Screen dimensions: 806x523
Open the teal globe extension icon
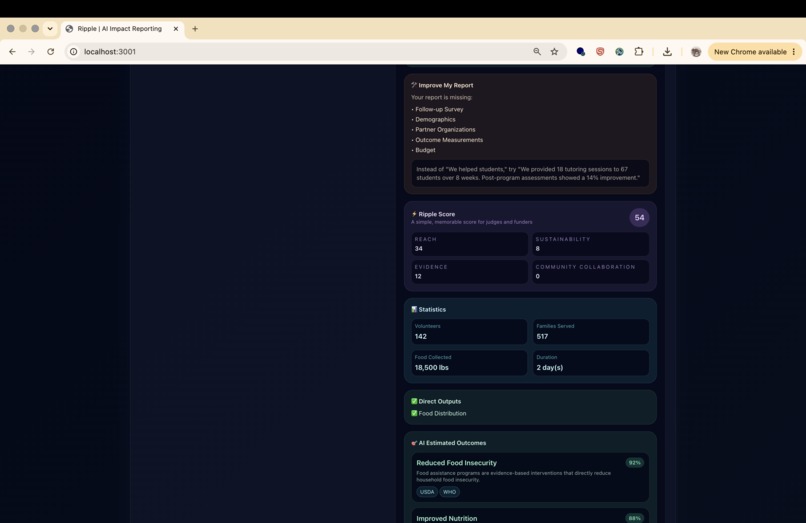[619, 51]
